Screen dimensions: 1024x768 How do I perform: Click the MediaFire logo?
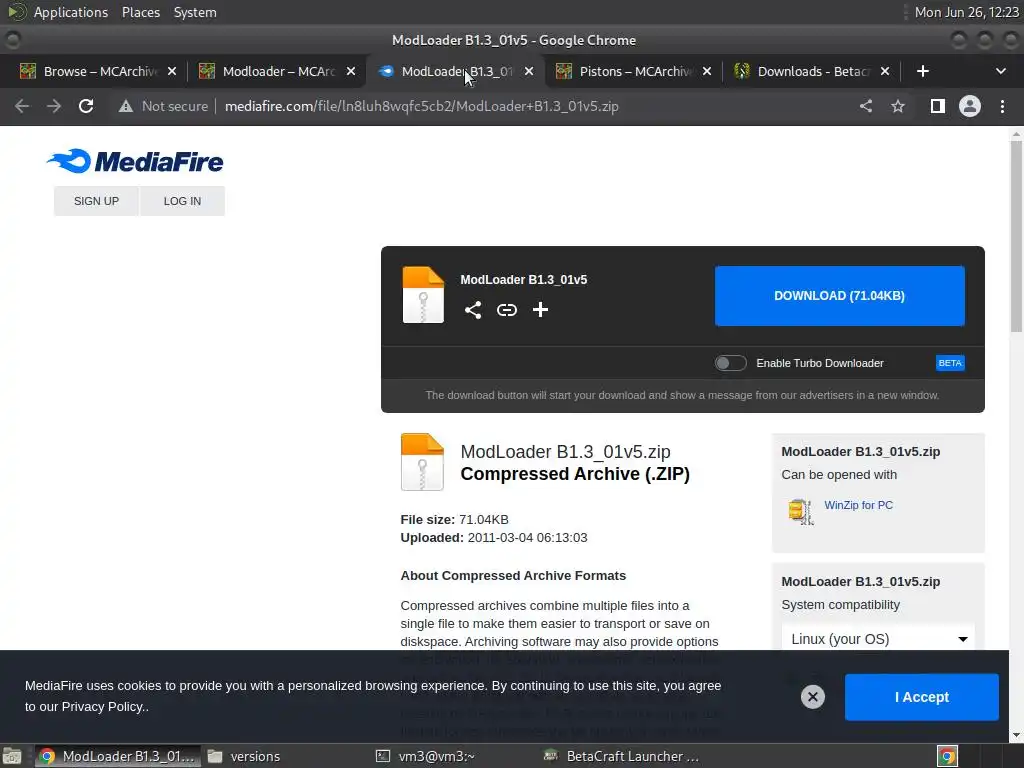point(135,161)
